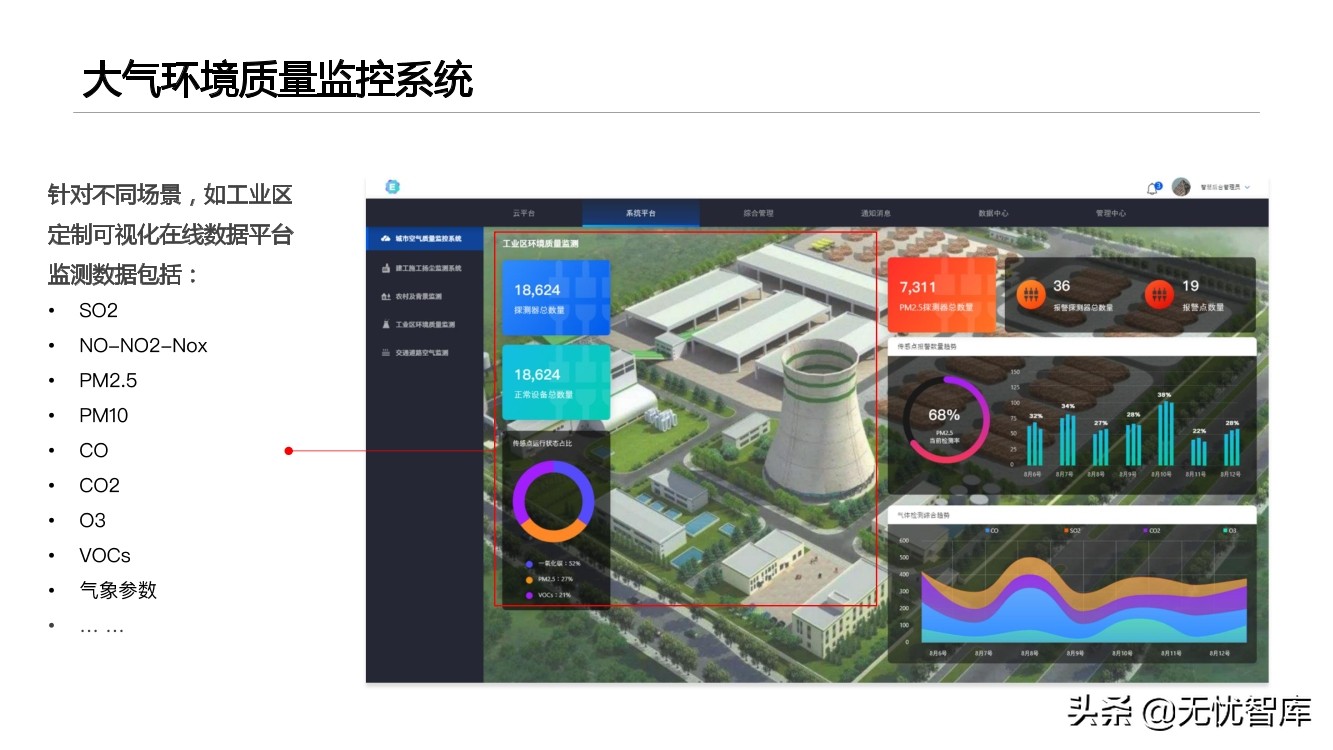Go to the 通知消息 tab
Screen dimensions: 1333x750
[x=876, y=213]
